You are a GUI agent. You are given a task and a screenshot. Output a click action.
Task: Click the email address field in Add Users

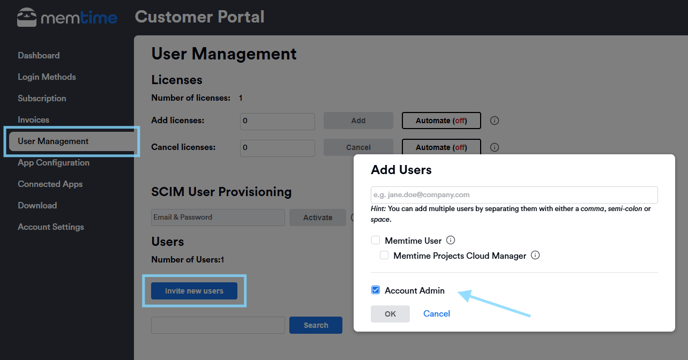514,195
